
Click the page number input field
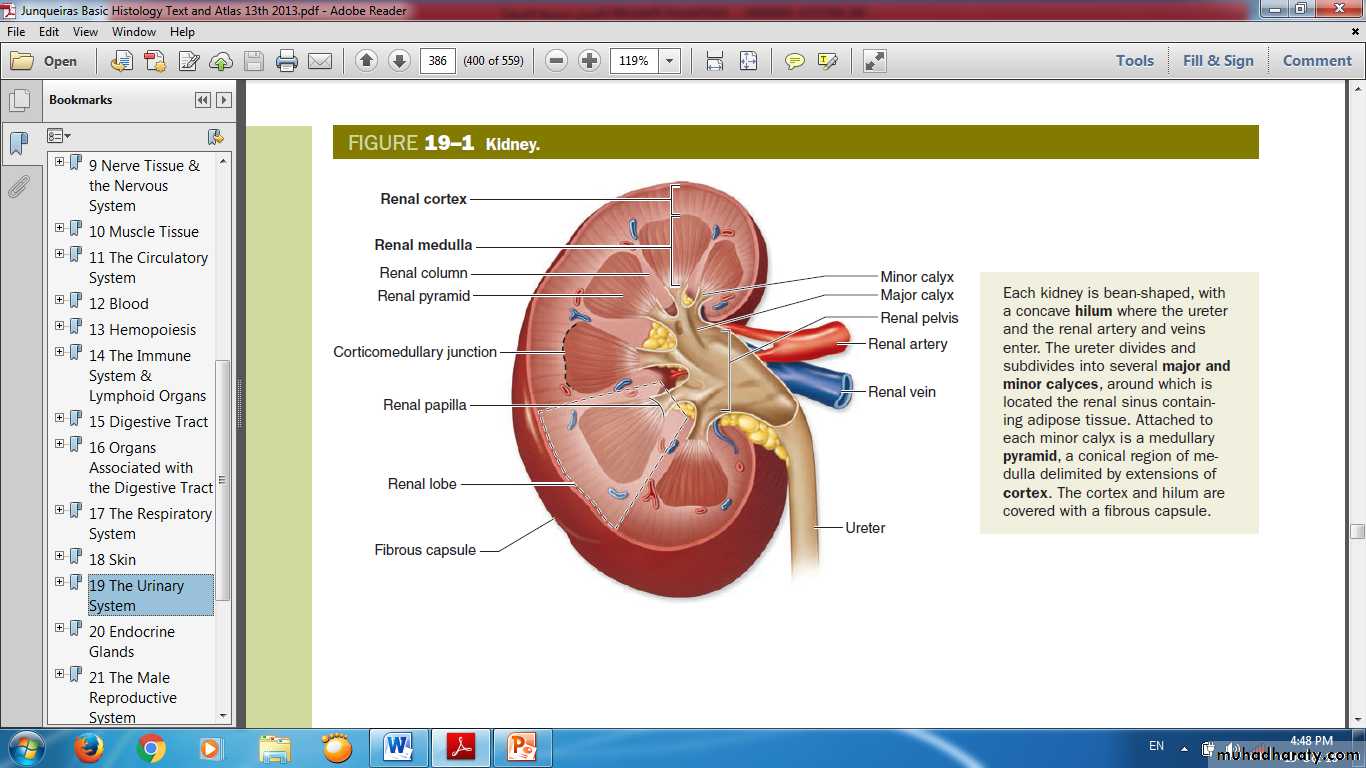(x=437, y=61)
